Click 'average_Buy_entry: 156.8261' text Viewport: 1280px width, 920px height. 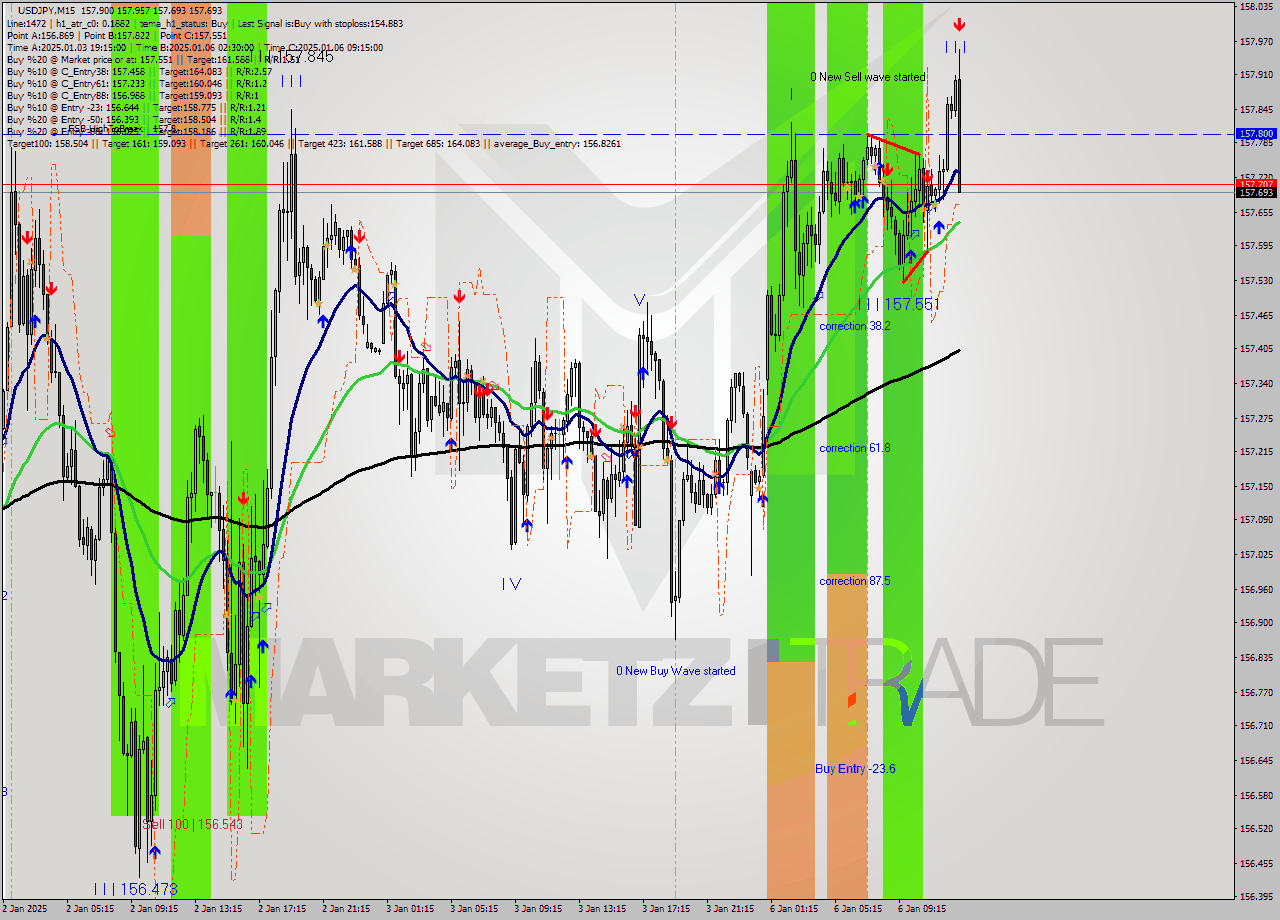555,144
